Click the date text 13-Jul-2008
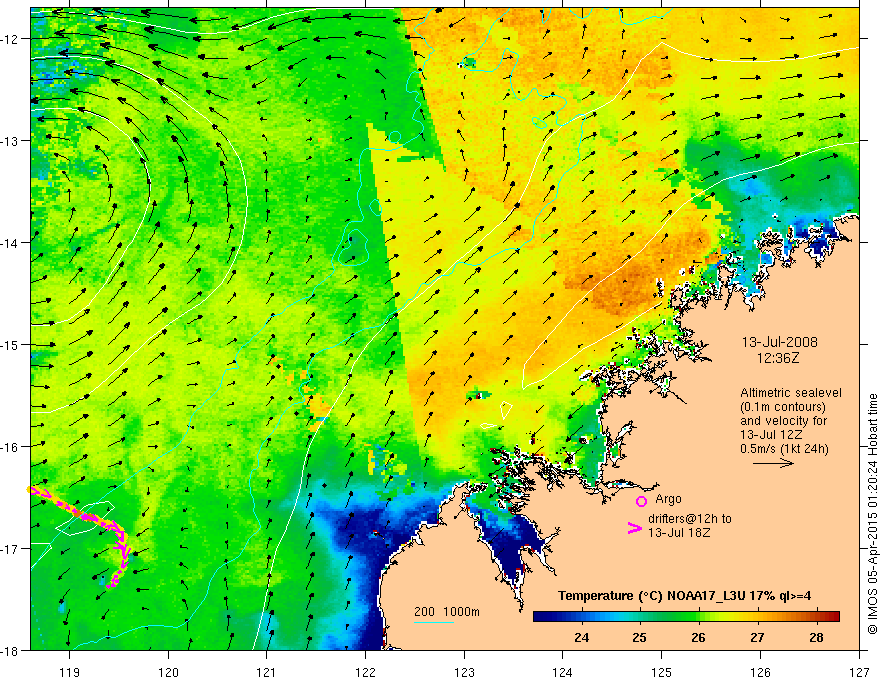Screen dimensions: 880x680 pyautogui.click(x=780, y=342)
